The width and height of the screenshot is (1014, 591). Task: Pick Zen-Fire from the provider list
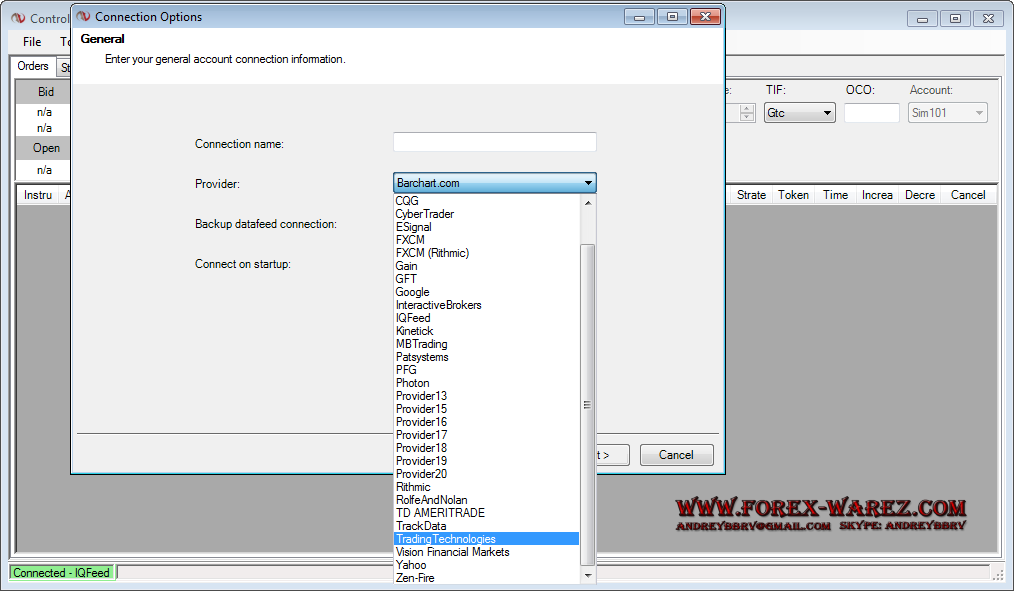pyautogui.click(x=415, y=578)
